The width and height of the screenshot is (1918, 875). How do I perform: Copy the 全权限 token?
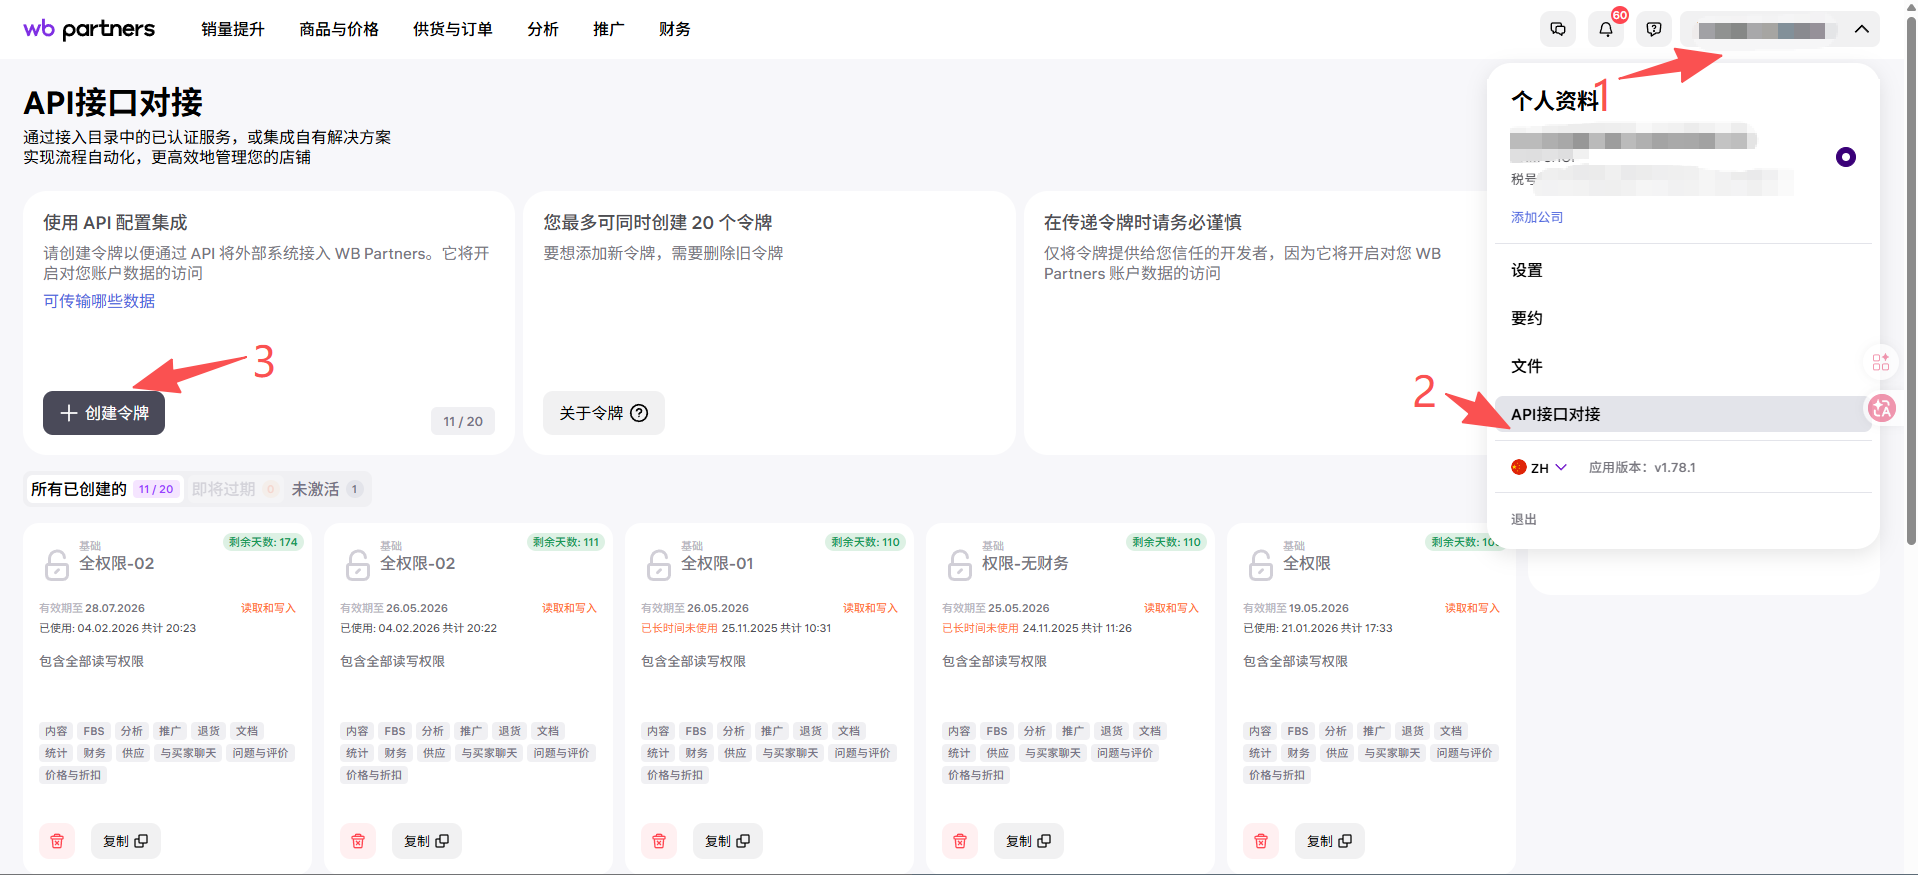coord(1328,841)
